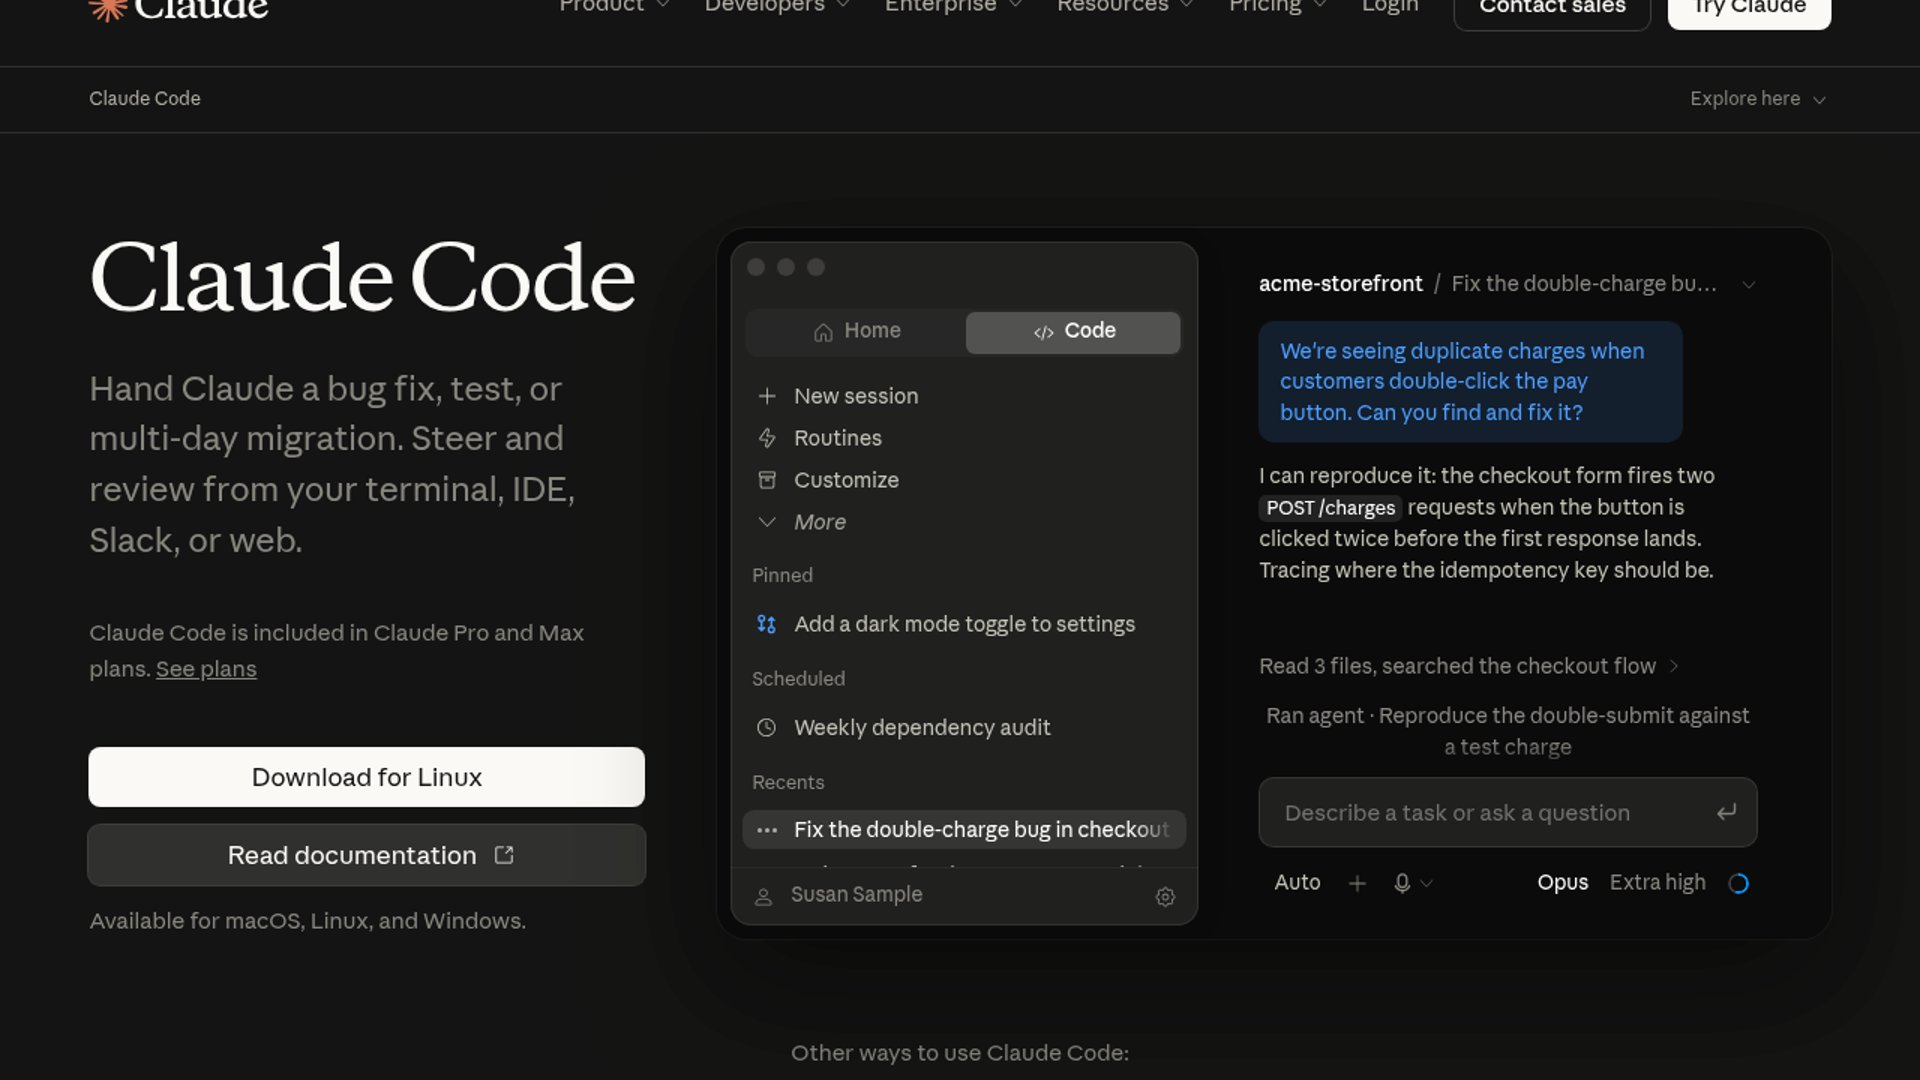Expand the Pricing menu
Screen dimensions: 1920x1080
click(x=1277, y=6)
